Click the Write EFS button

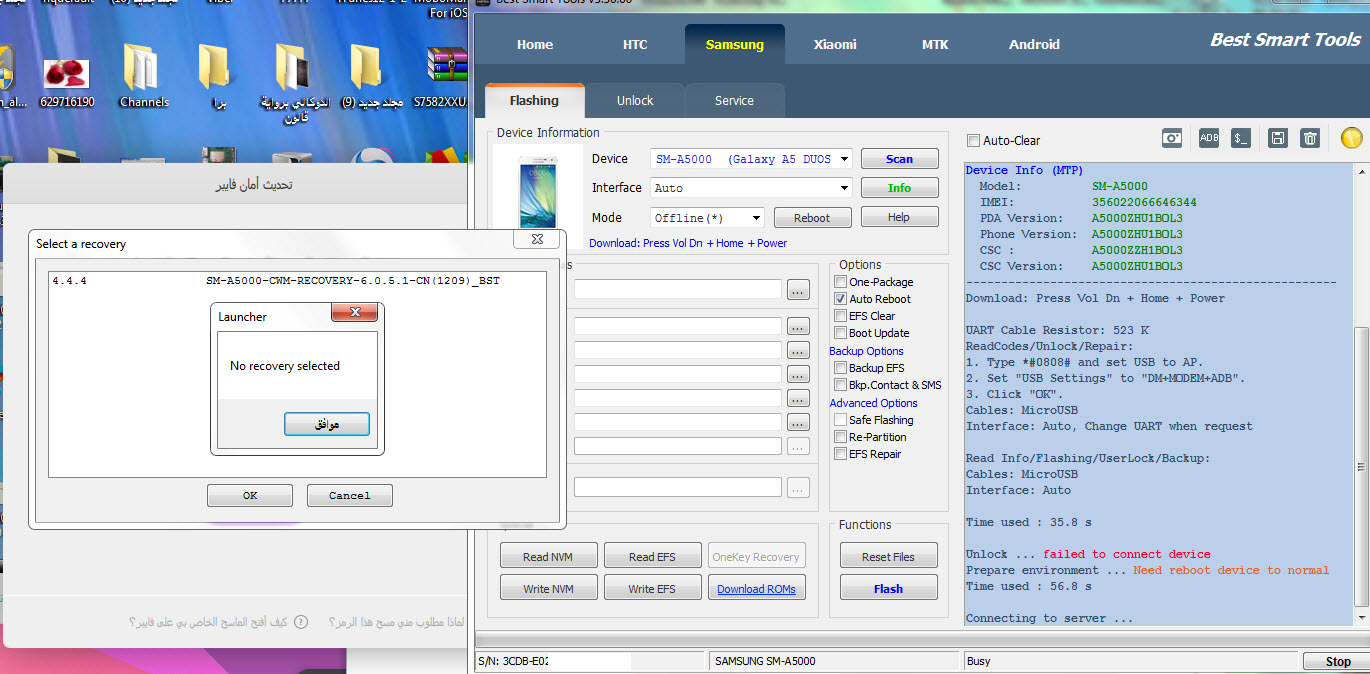pyautogui.click(x=652, y=589)
